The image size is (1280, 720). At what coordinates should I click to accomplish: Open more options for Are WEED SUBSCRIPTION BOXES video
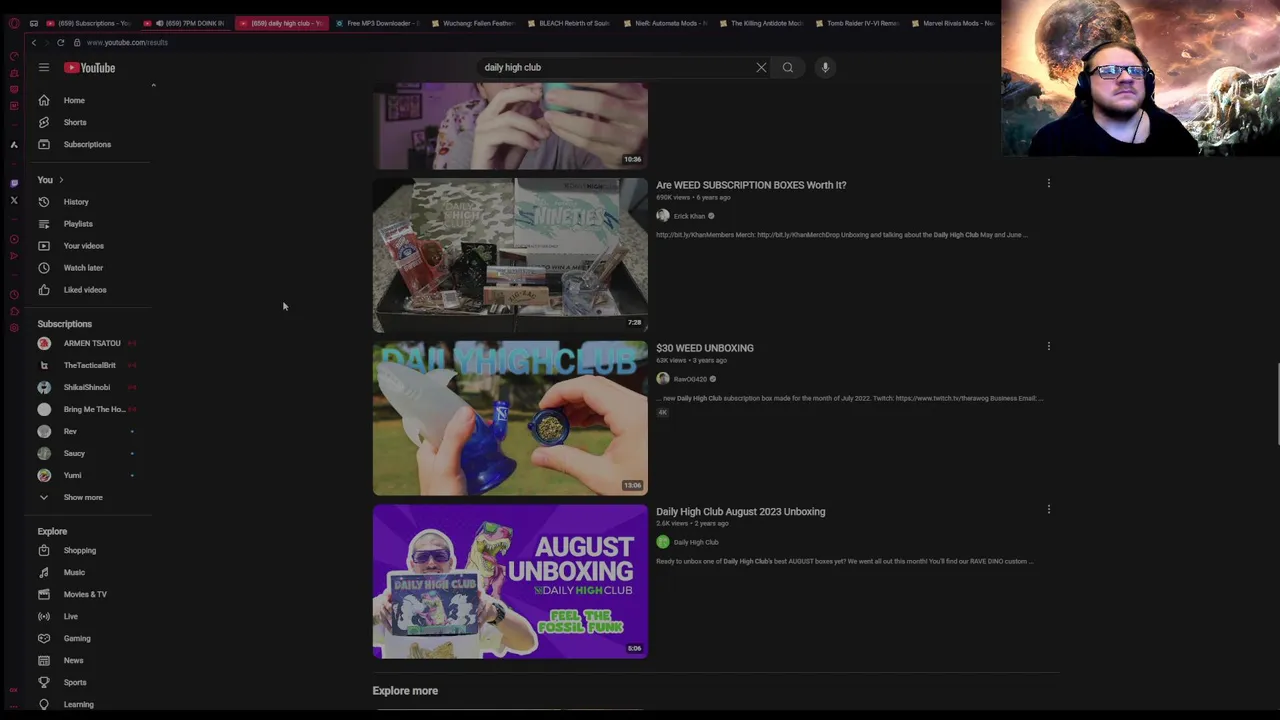click(x=1048, y=183)
